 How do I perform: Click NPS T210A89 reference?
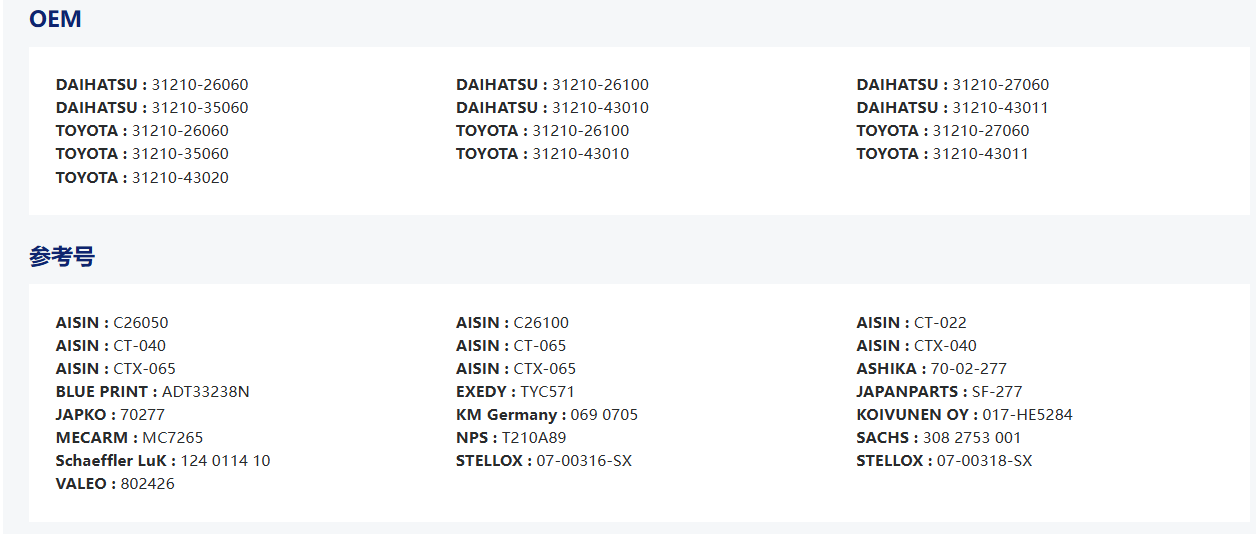(510, 438)
